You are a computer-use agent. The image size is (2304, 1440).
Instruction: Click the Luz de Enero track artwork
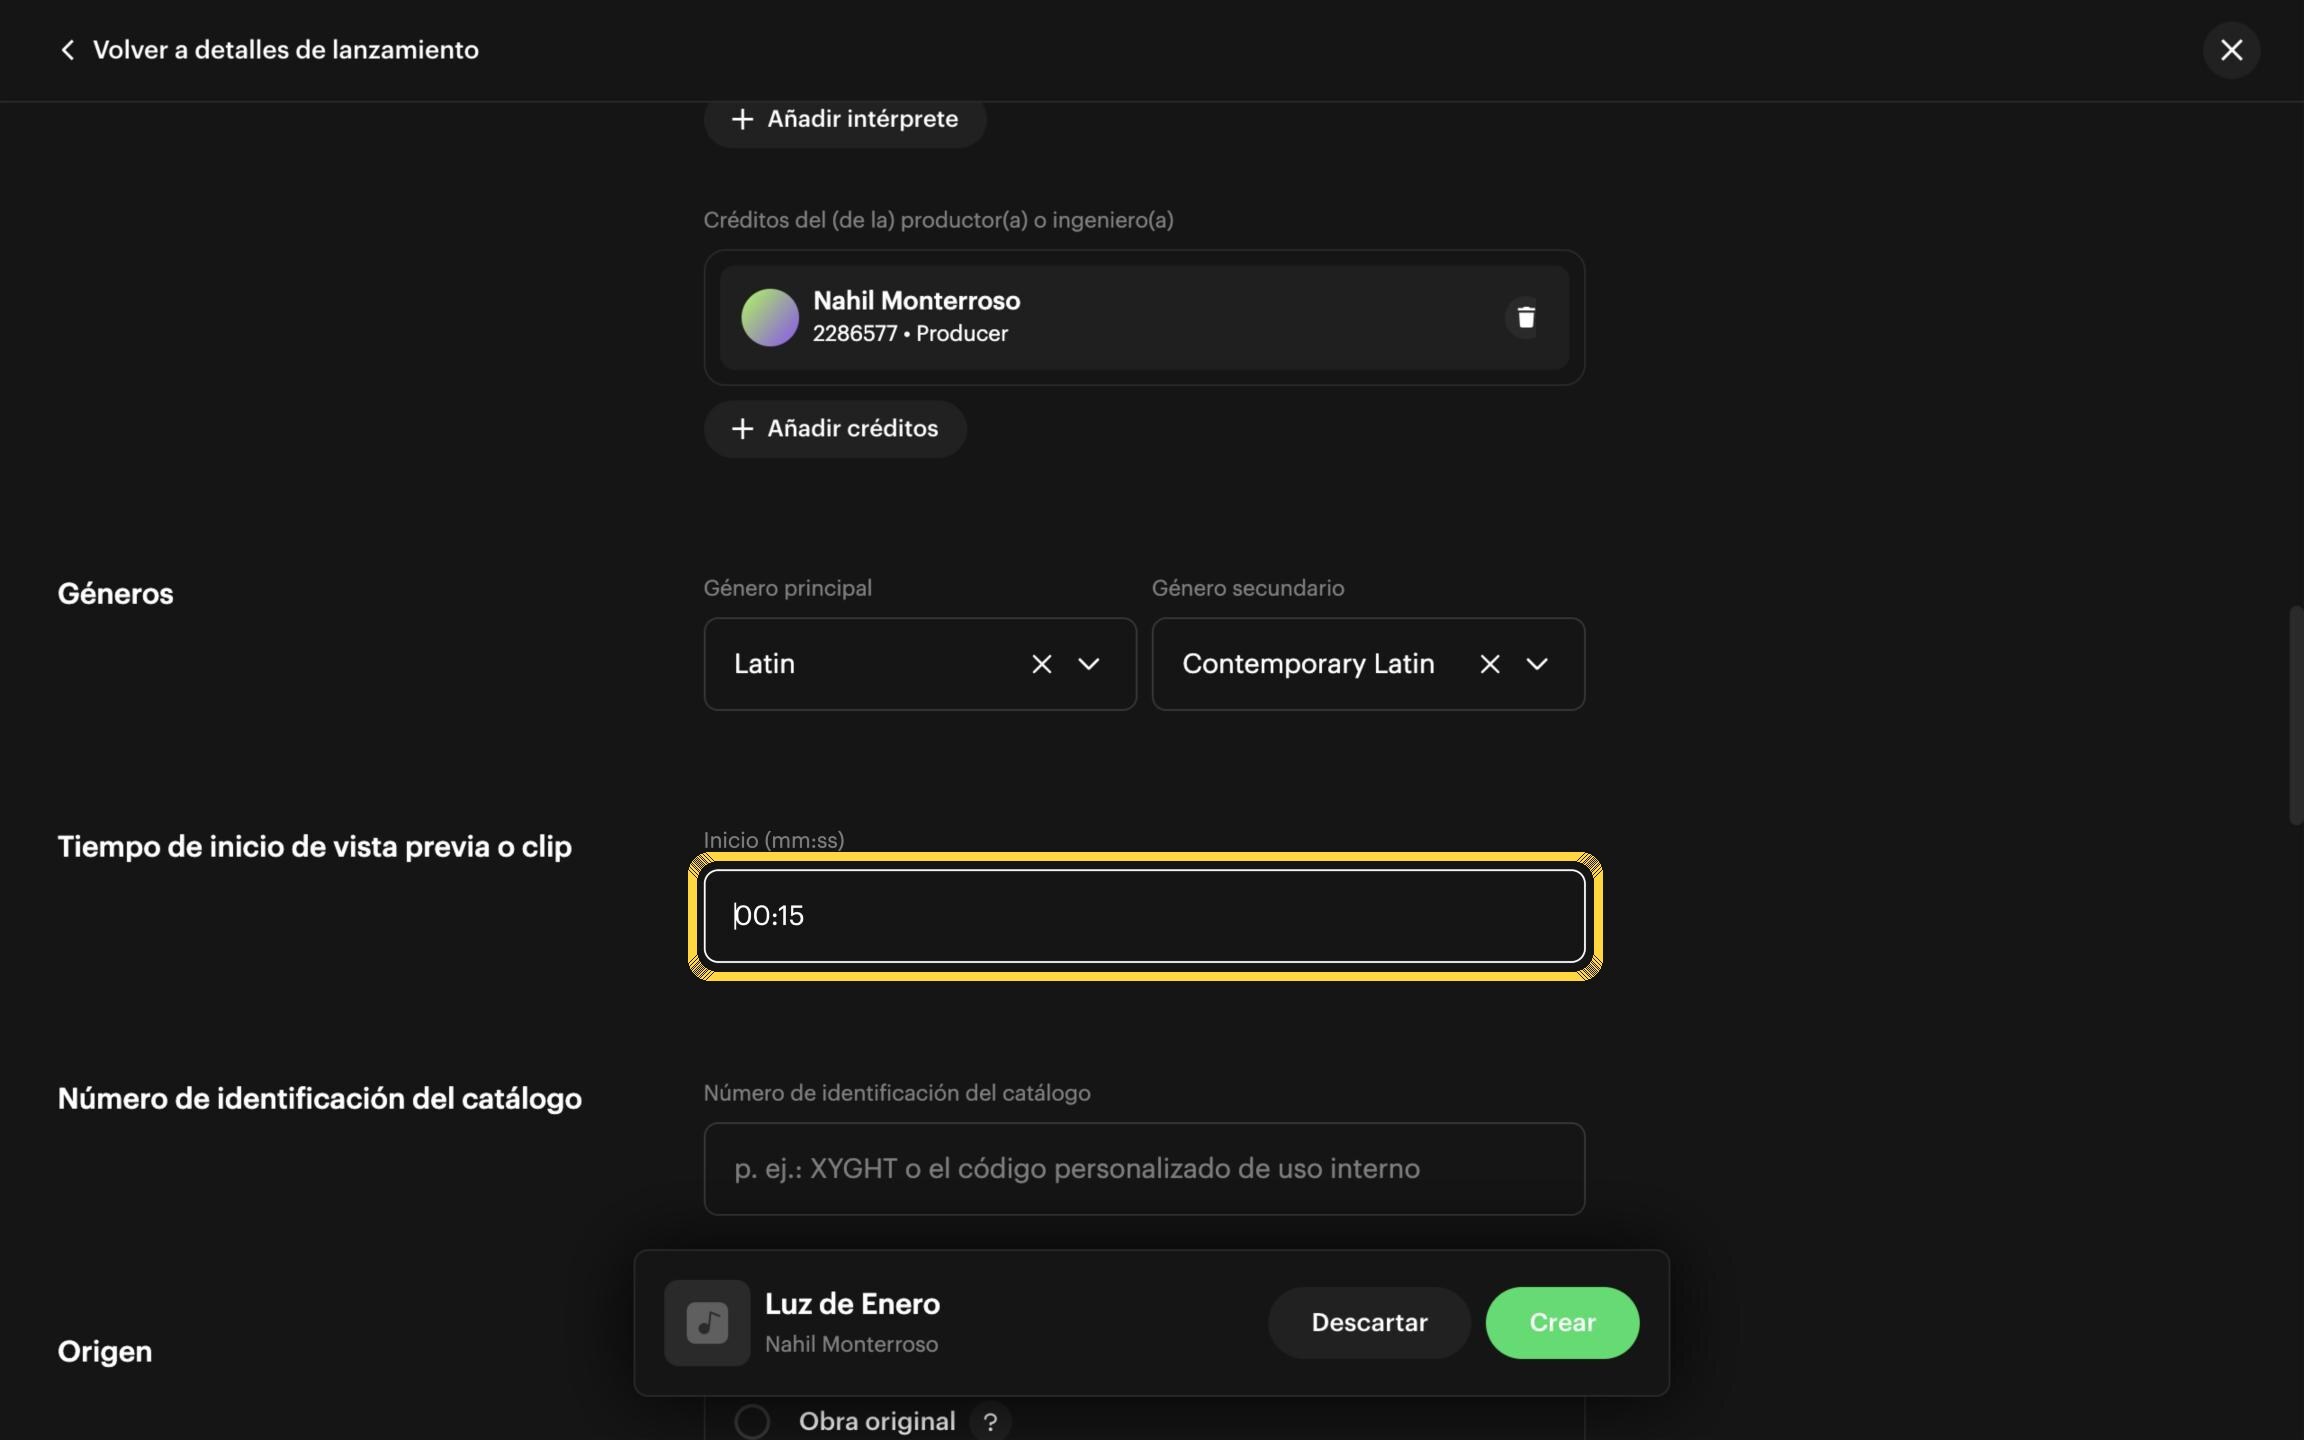[707, 1323]
